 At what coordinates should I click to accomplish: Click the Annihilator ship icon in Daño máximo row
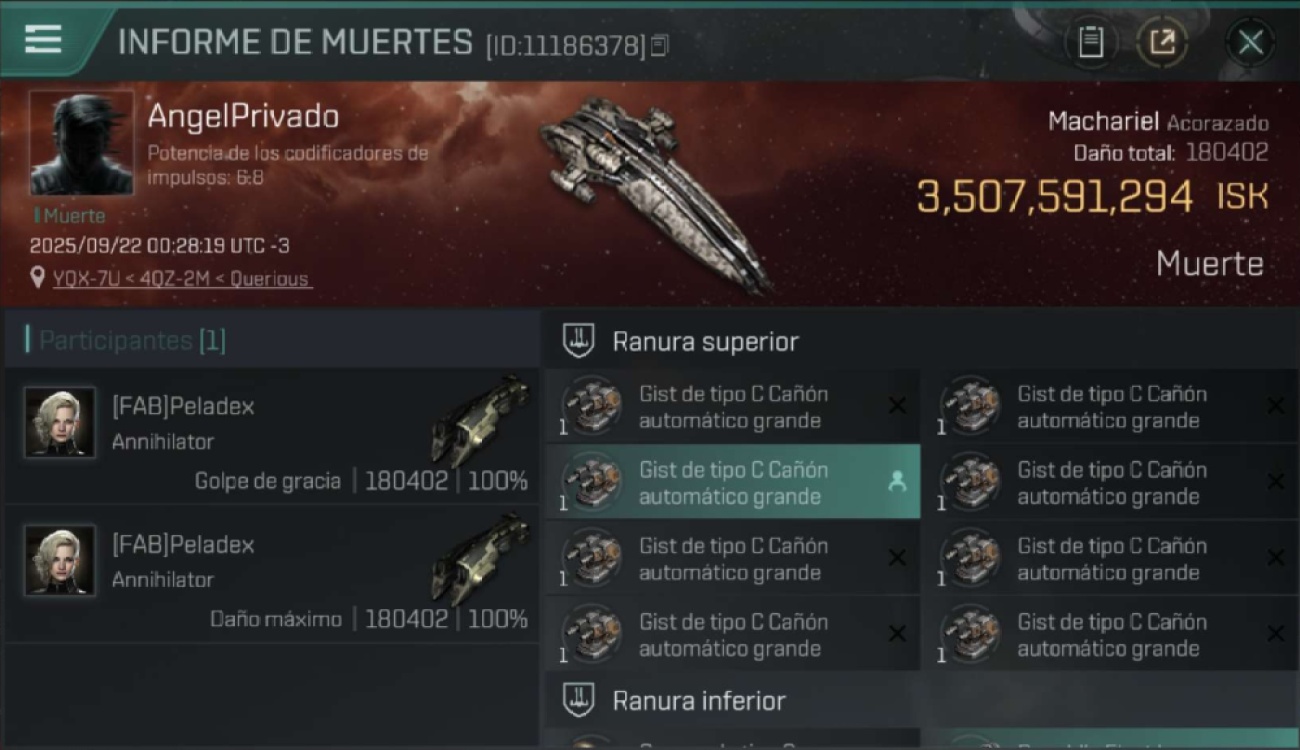480,558
